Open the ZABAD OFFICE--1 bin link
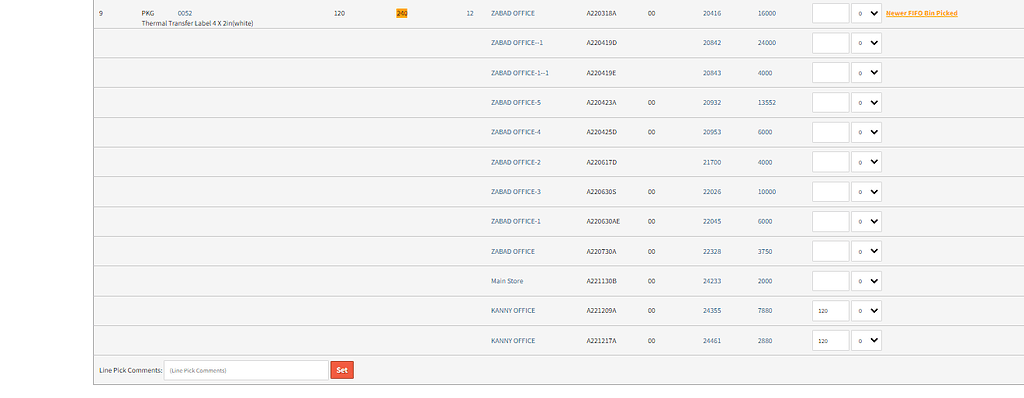 coord(517,42)
